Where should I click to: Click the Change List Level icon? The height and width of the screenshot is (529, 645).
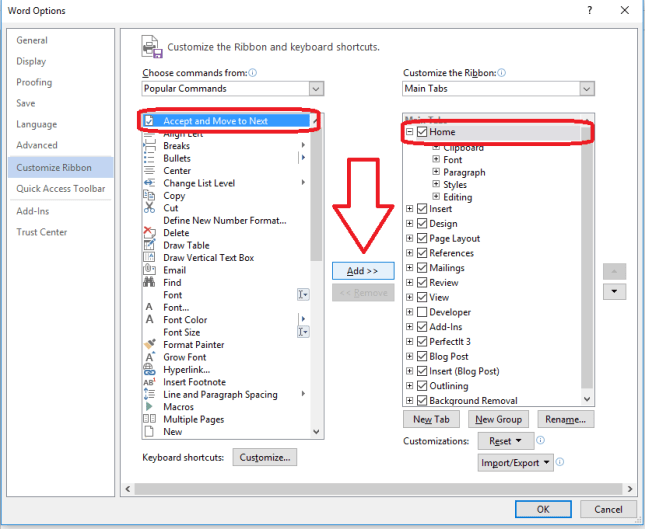pos(149,183)
